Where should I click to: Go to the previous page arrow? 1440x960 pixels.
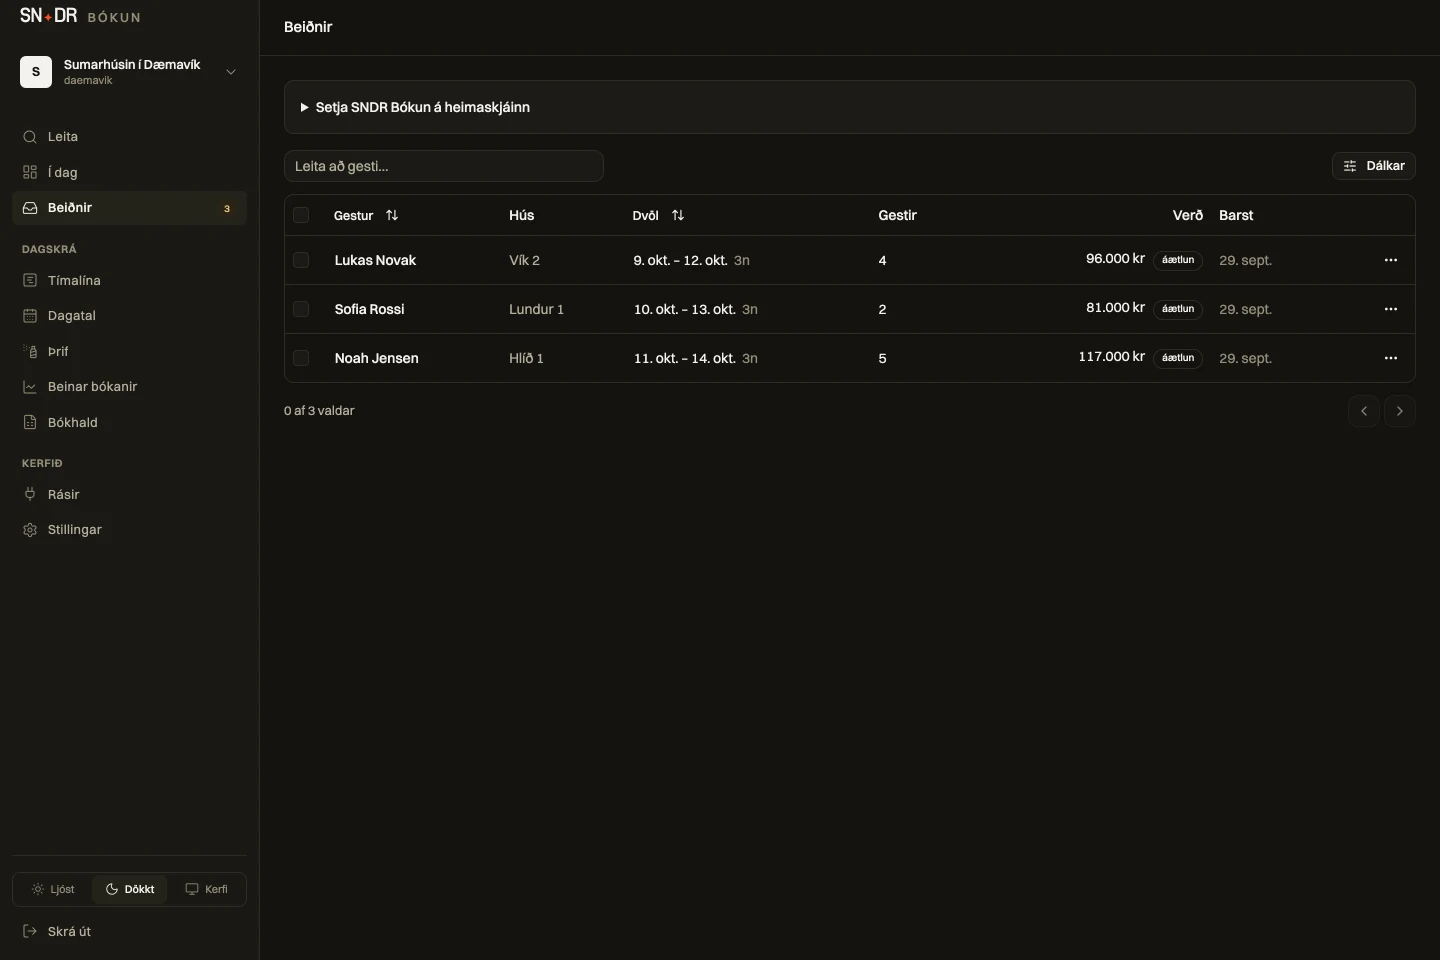1364,411
